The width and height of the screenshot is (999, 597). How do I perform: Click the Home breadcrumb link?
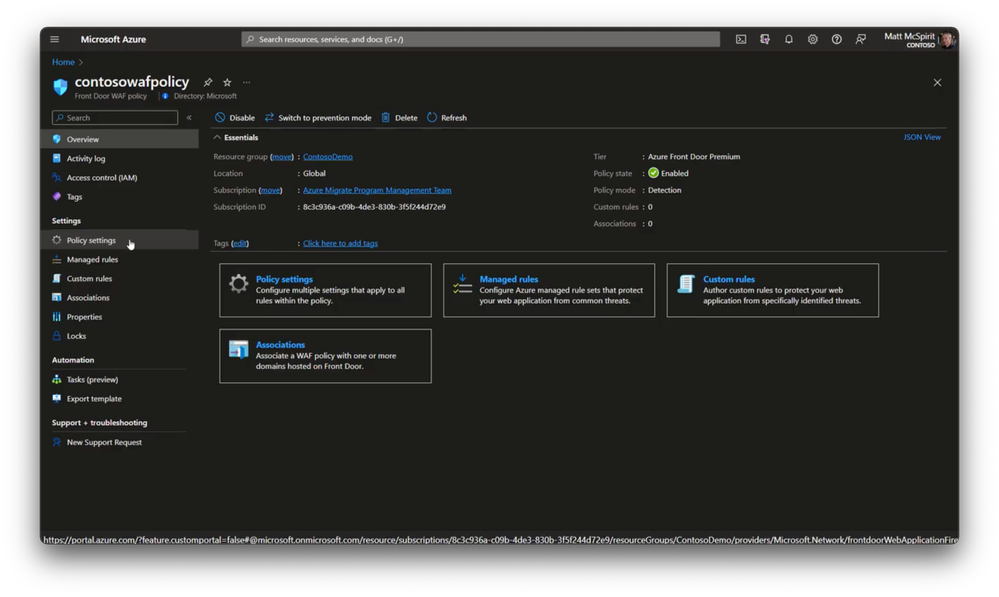(63, 62)
